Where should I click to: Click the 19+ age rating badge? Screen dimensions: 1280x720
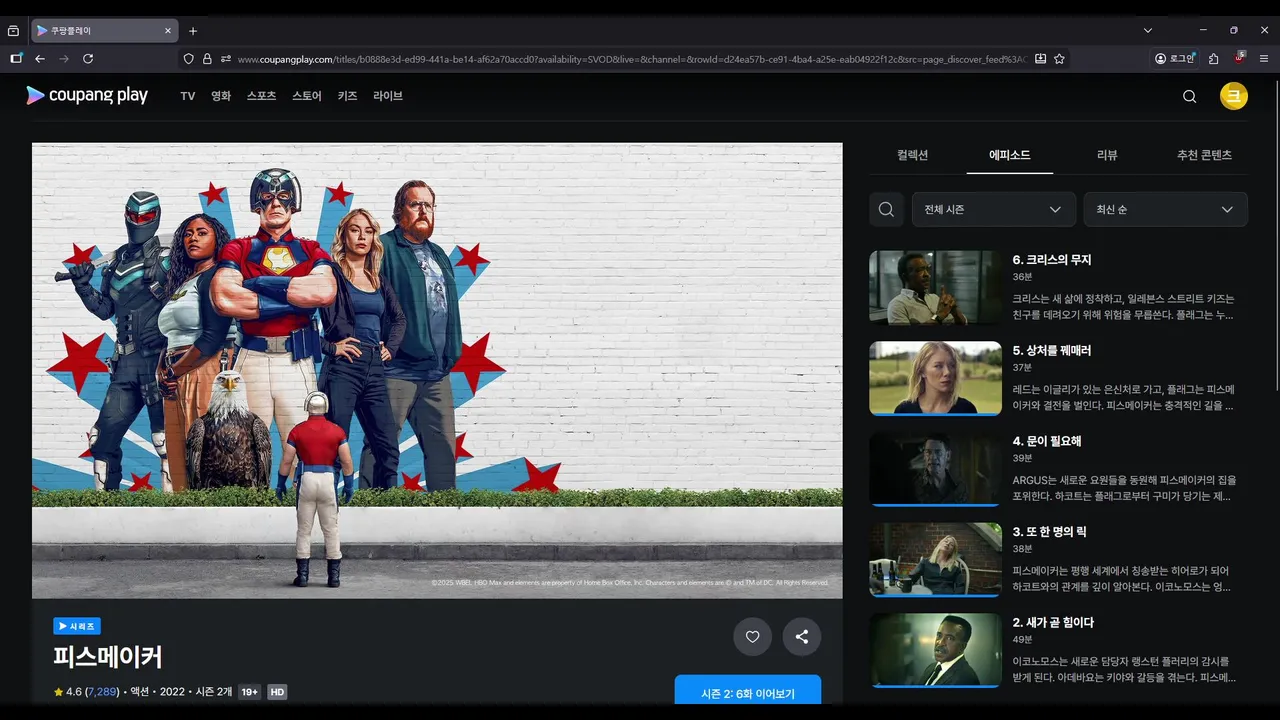click(250, 692)
